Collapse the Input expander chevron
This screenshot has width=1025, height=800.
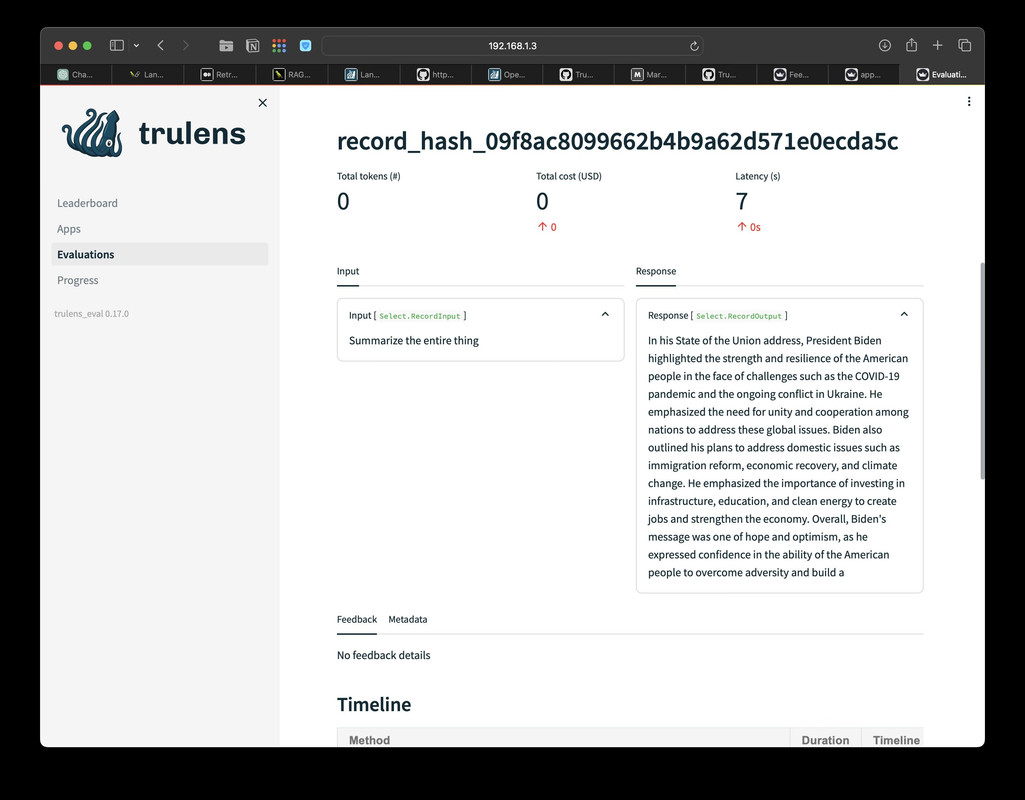click(x=605, y=314)
